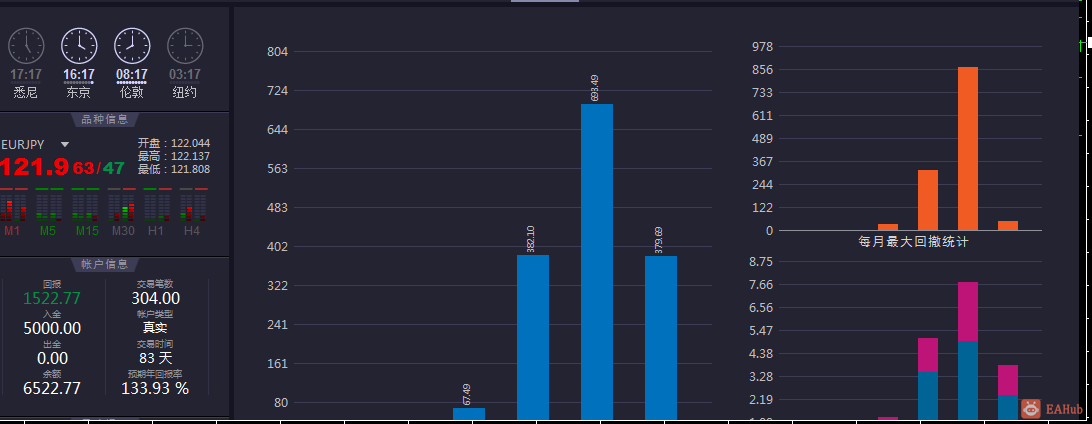Viewport: 1092px width, 424px height.
Task: Click the EURJPY symbol name
Action: 23,144
